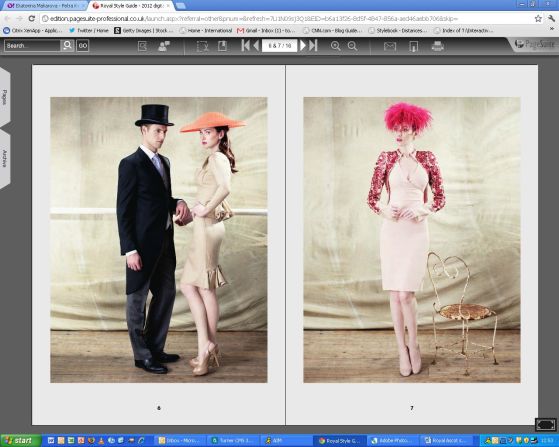559x447 pixels.
Task: Open a new browser tab
Action: pos(180,6)
